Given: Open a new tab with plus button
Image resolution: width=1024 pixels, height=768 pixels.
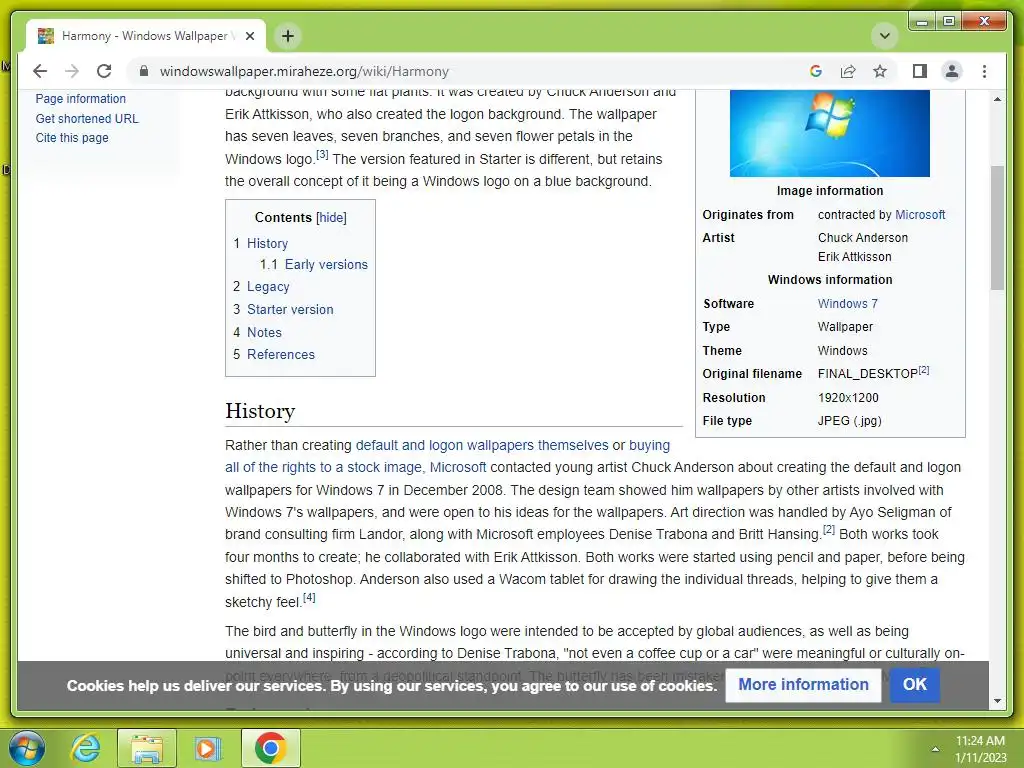Looking at the screenshot, I should coord(287,36).
